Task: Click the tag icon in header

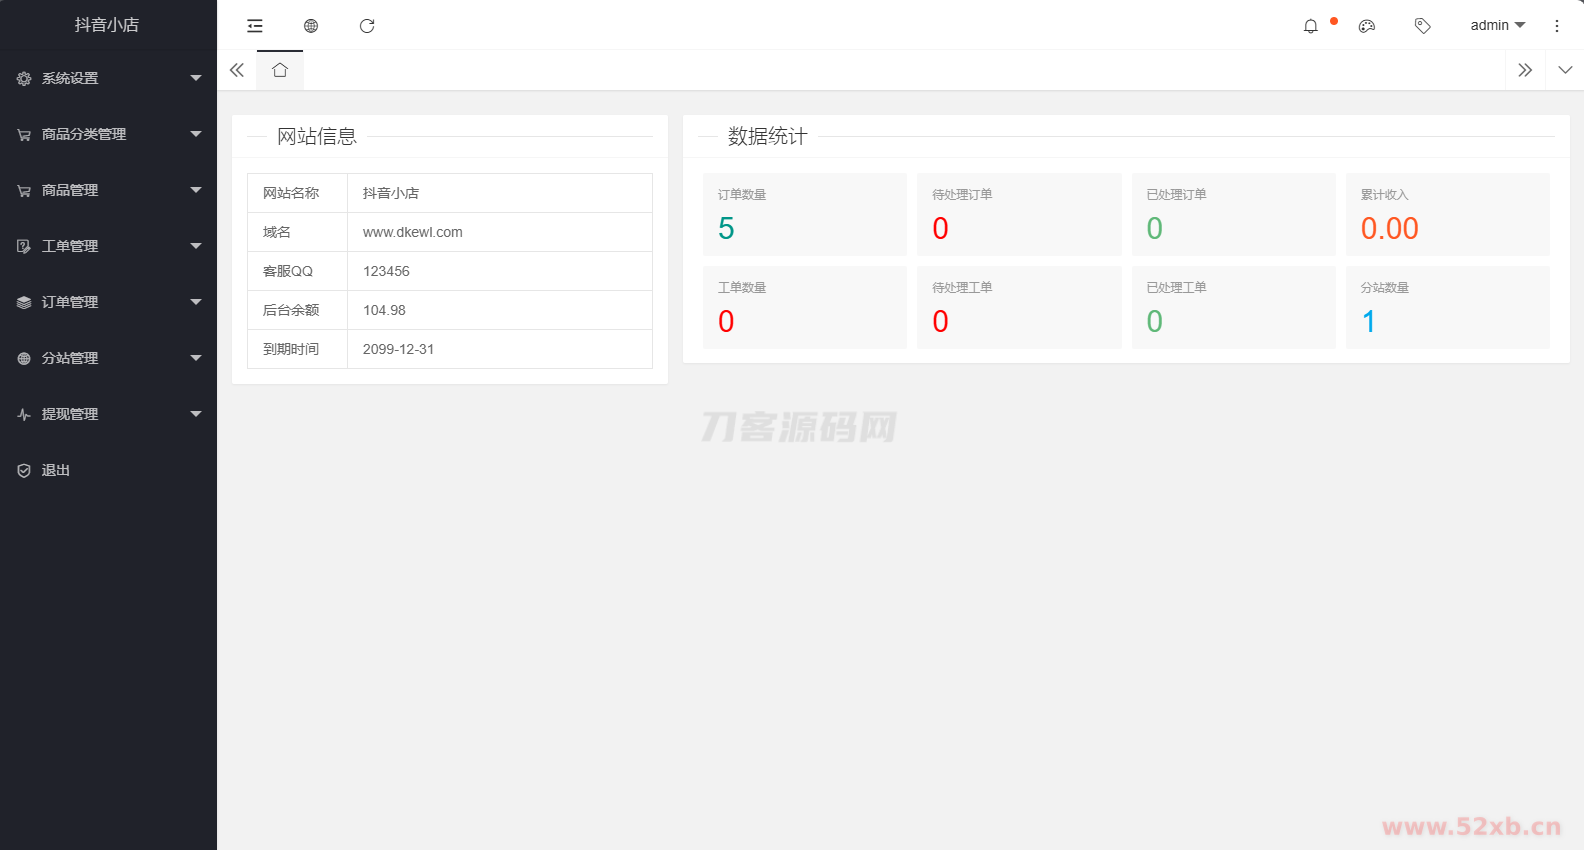Action: pos(1422,26)
